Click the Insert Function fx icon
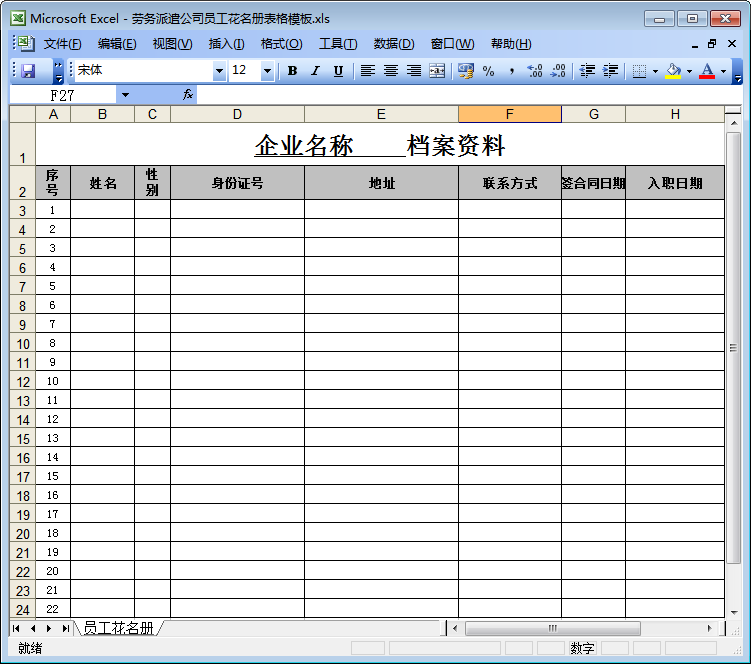 [x=187, y=95]
